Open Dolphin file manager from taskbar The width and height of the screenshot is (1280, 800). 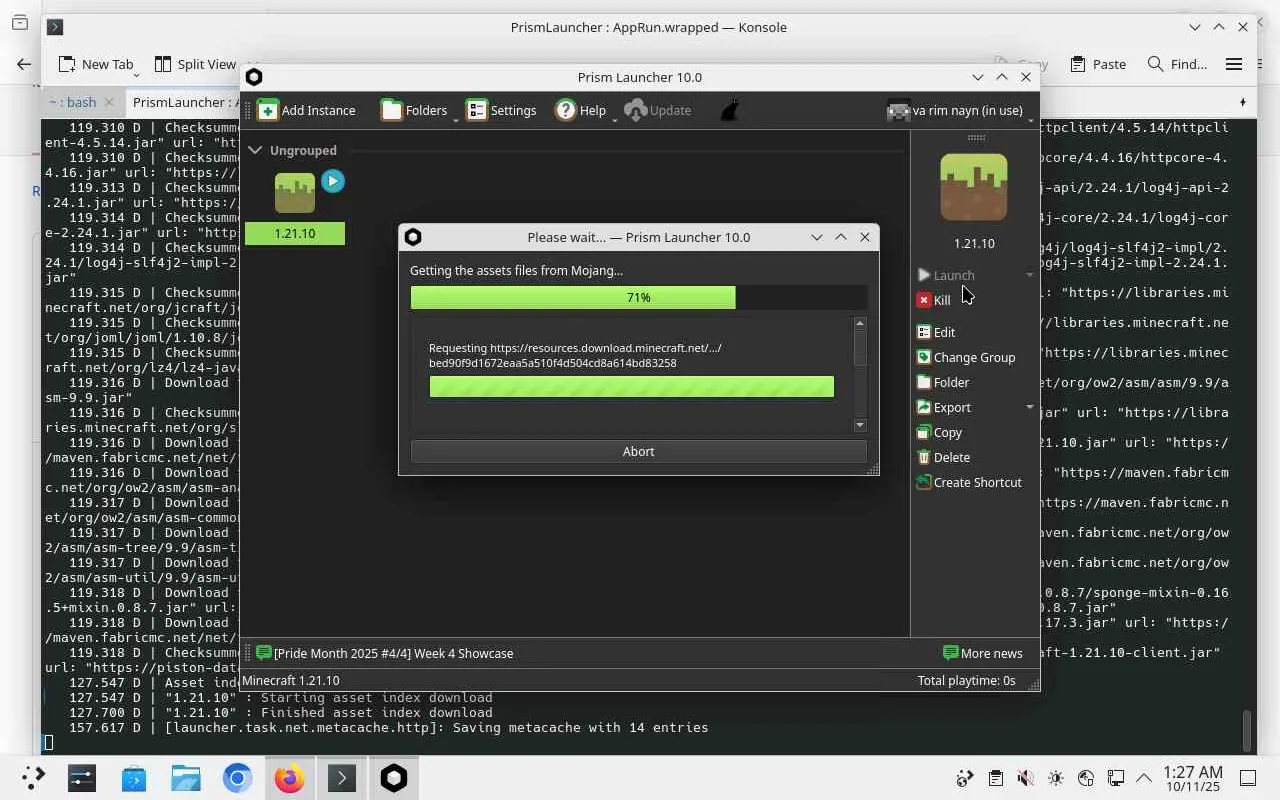186,778
